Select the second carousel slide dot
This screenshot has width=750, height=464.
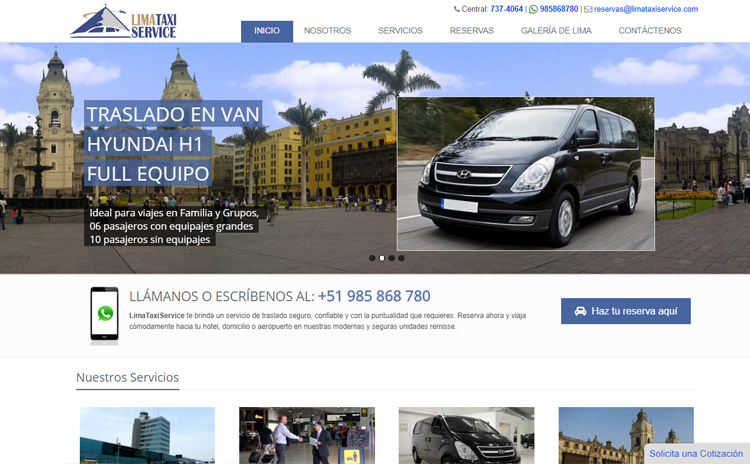click(x=382, y=258)
